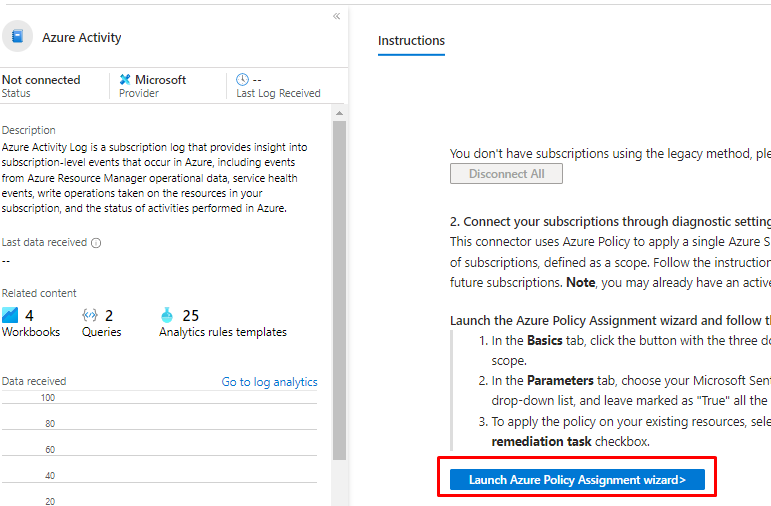The height and width of the screenshot is (506, 771).
Task: Click the Not connected status text
Action: tap(40, 80)
